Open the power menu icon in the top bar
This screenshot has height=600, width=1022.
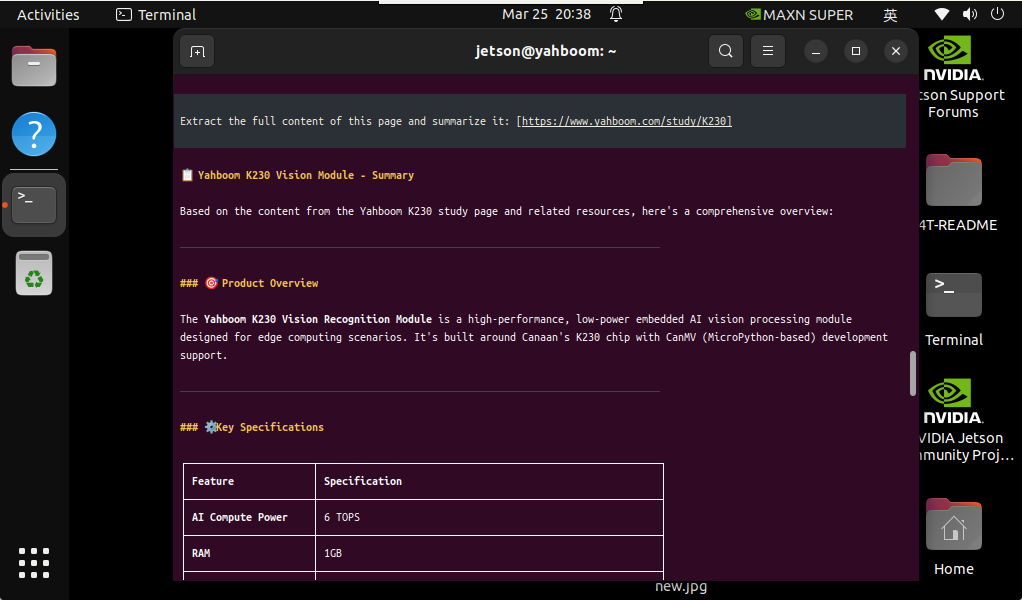(997, 14)
